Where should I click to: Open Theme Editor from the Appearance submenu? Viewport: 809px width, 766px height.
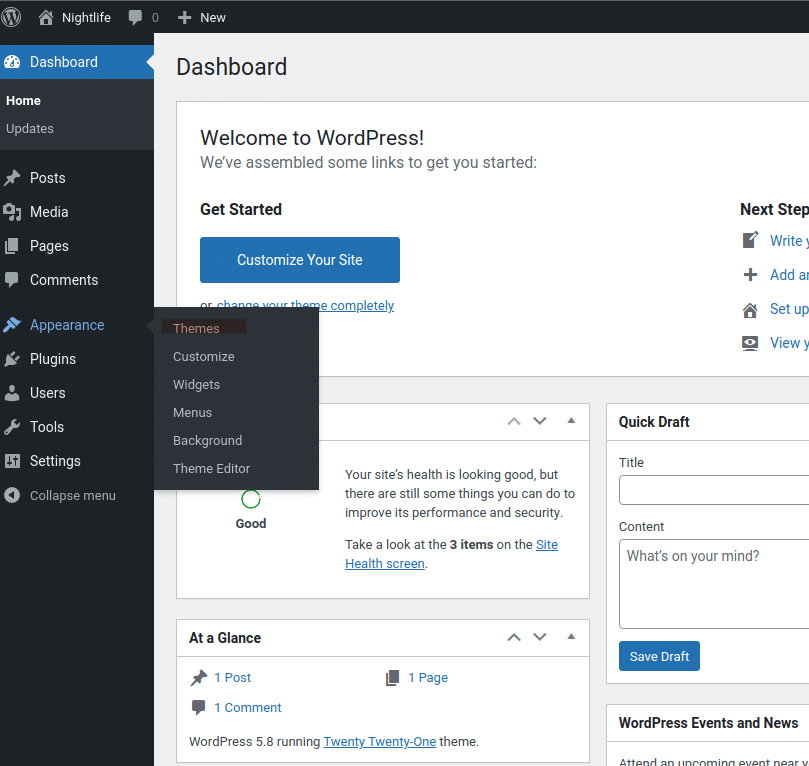(210, 468)
